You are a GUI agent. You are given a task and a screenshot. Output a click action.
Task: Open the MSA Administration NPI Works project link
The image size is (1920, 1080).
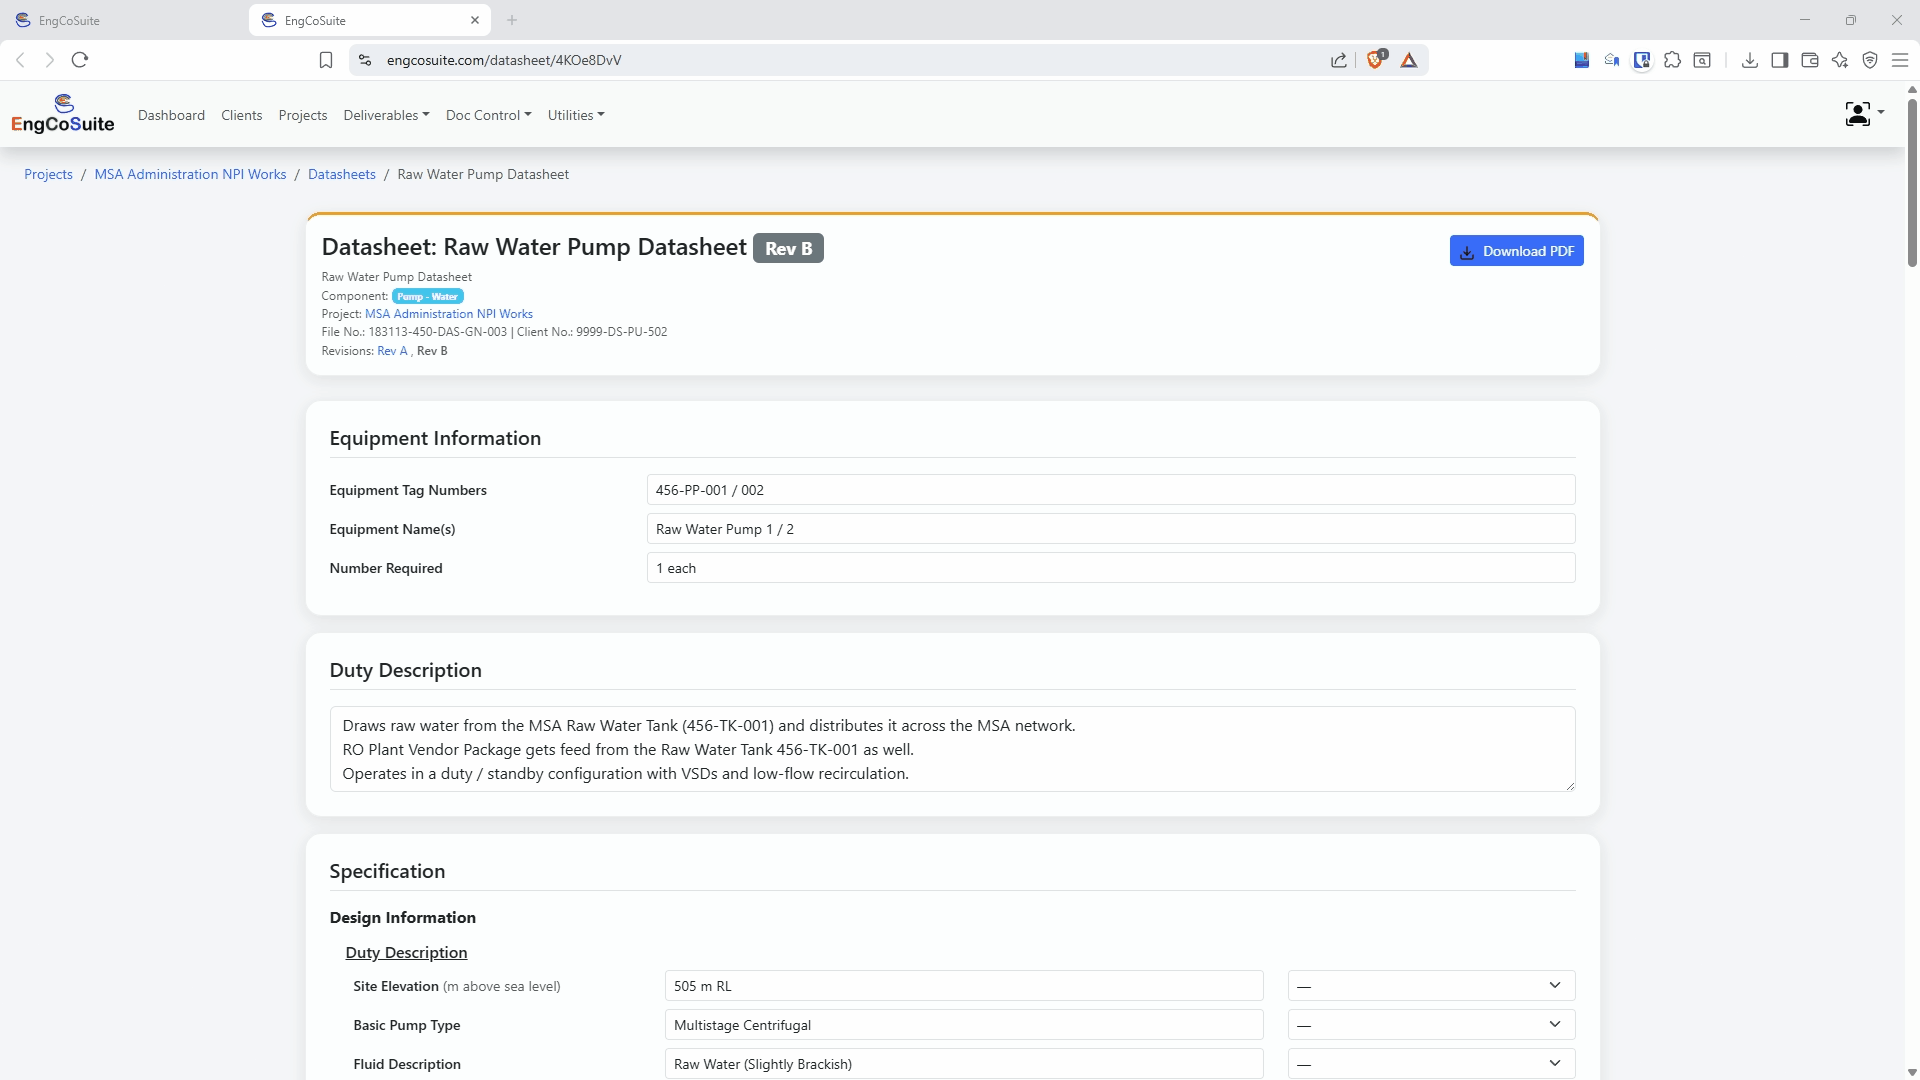[449, 314]
